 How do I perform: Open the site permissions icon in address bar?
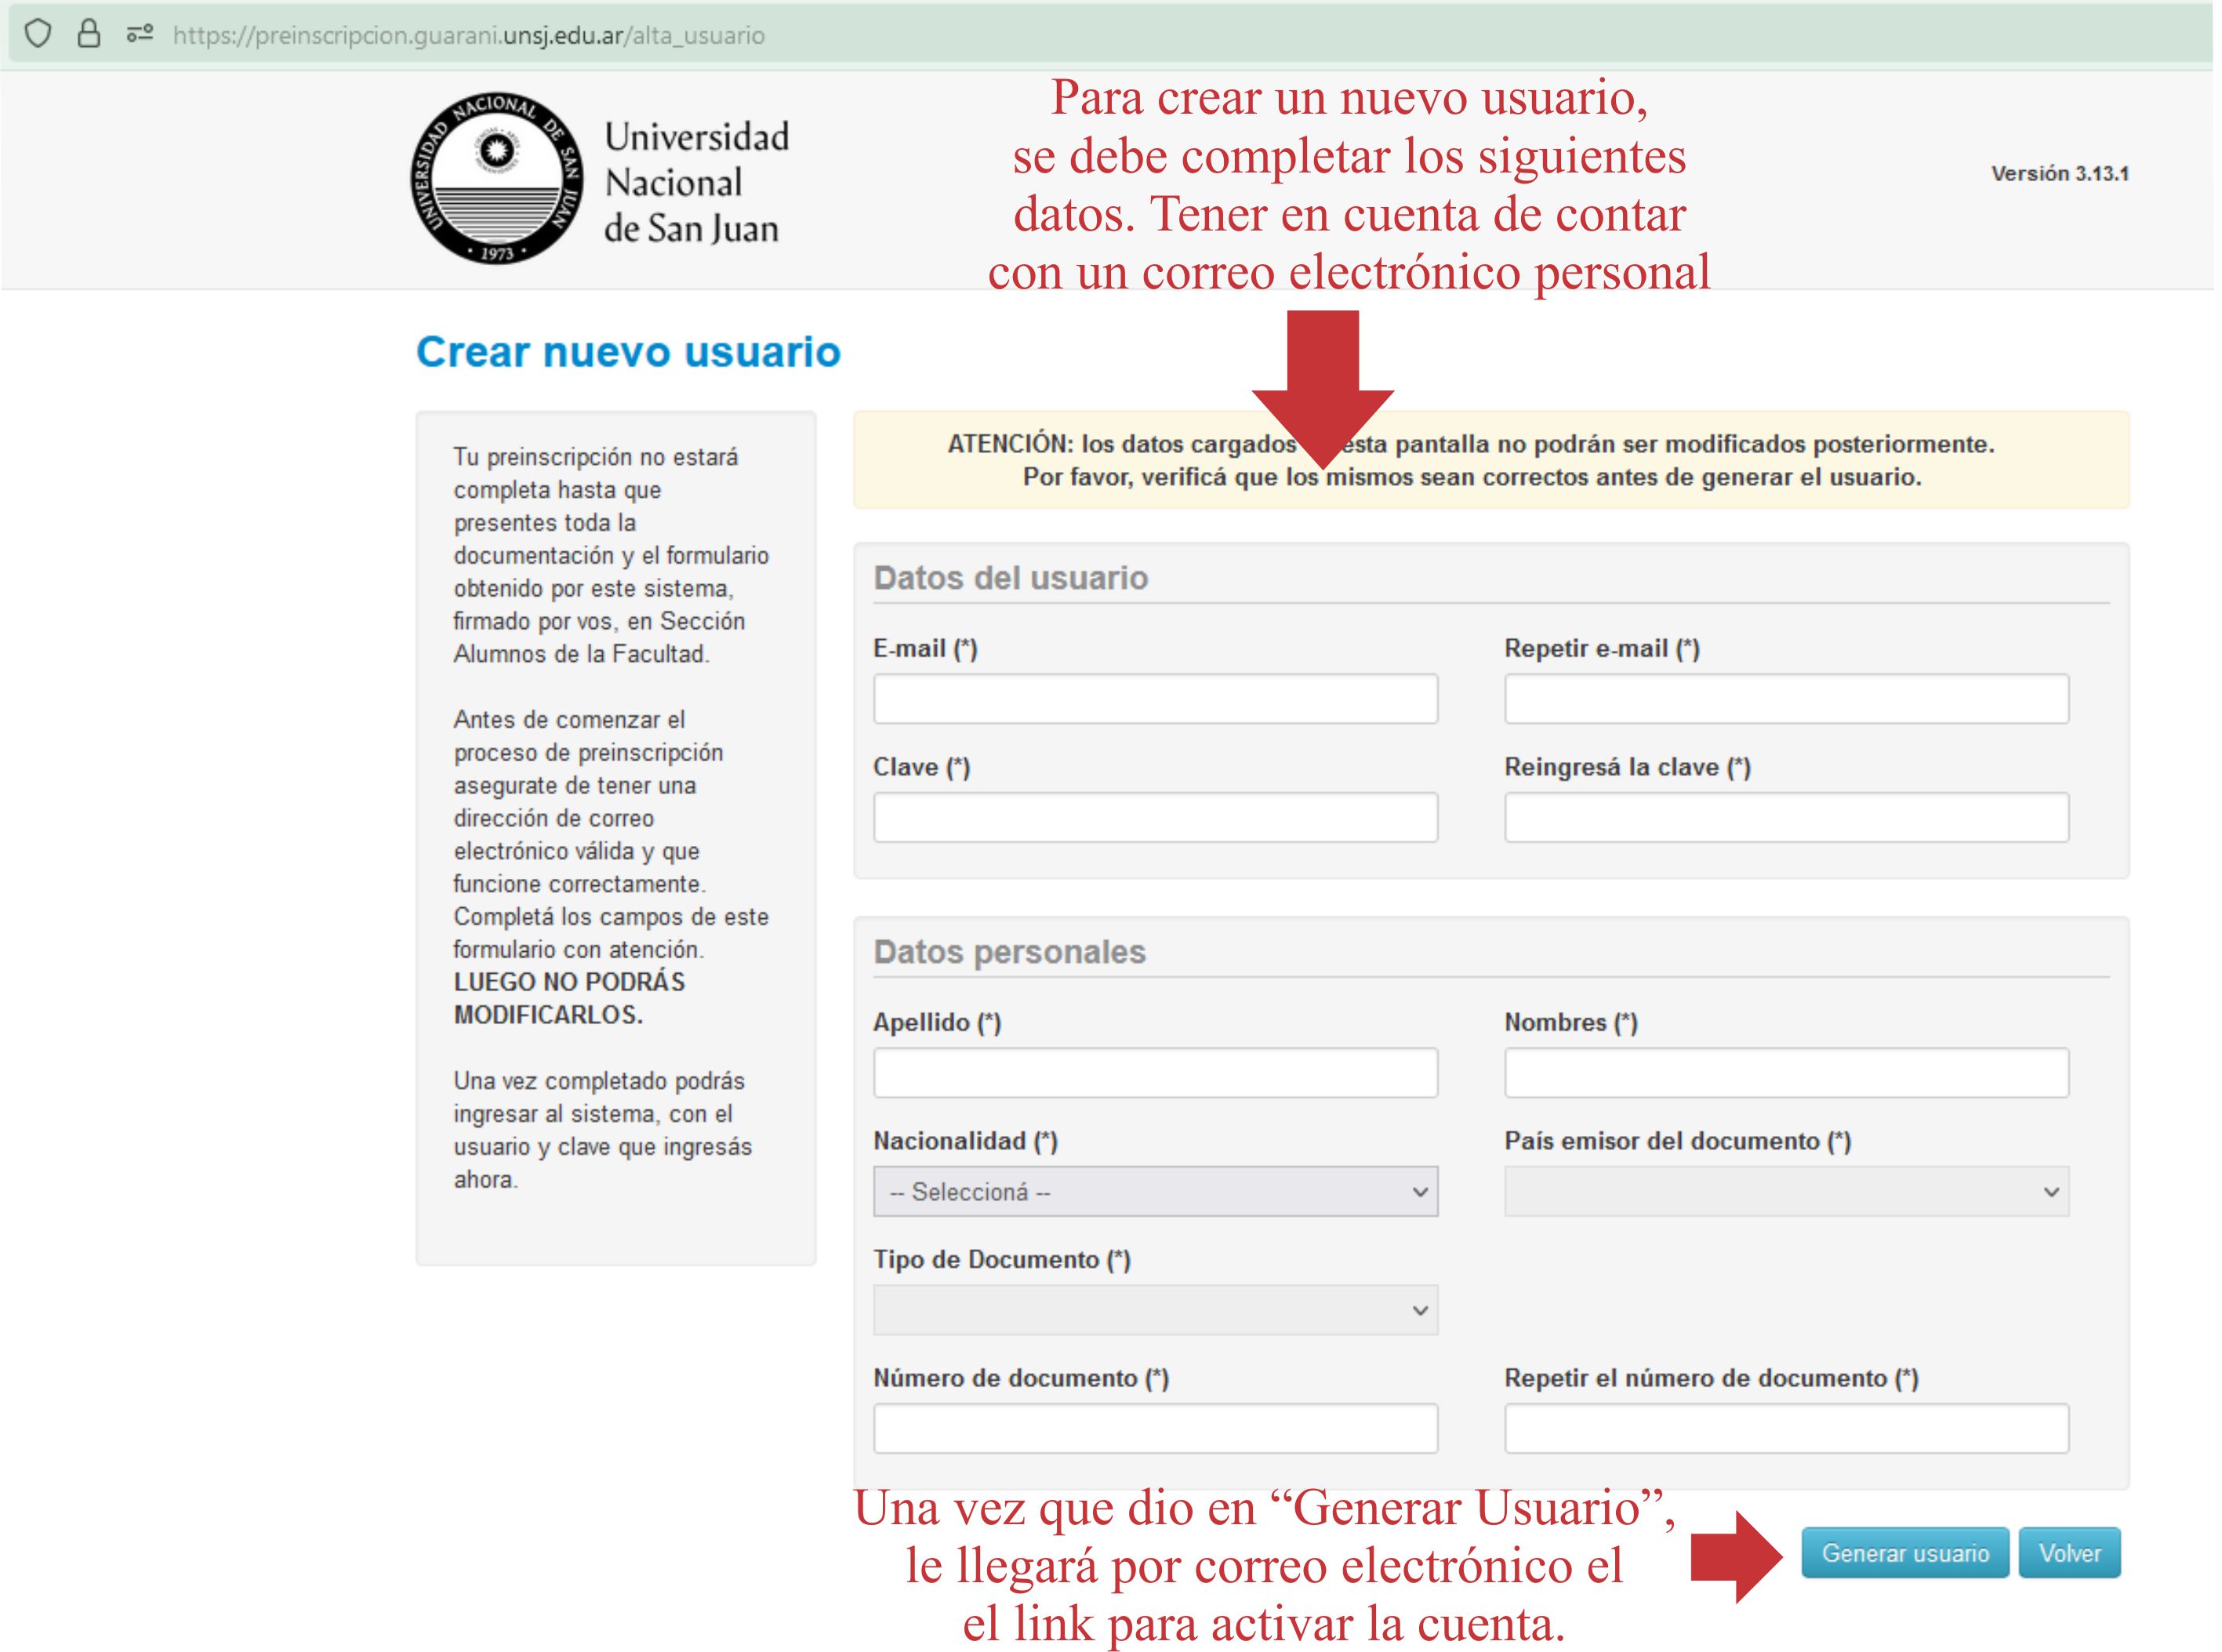[x=140, y=35]
